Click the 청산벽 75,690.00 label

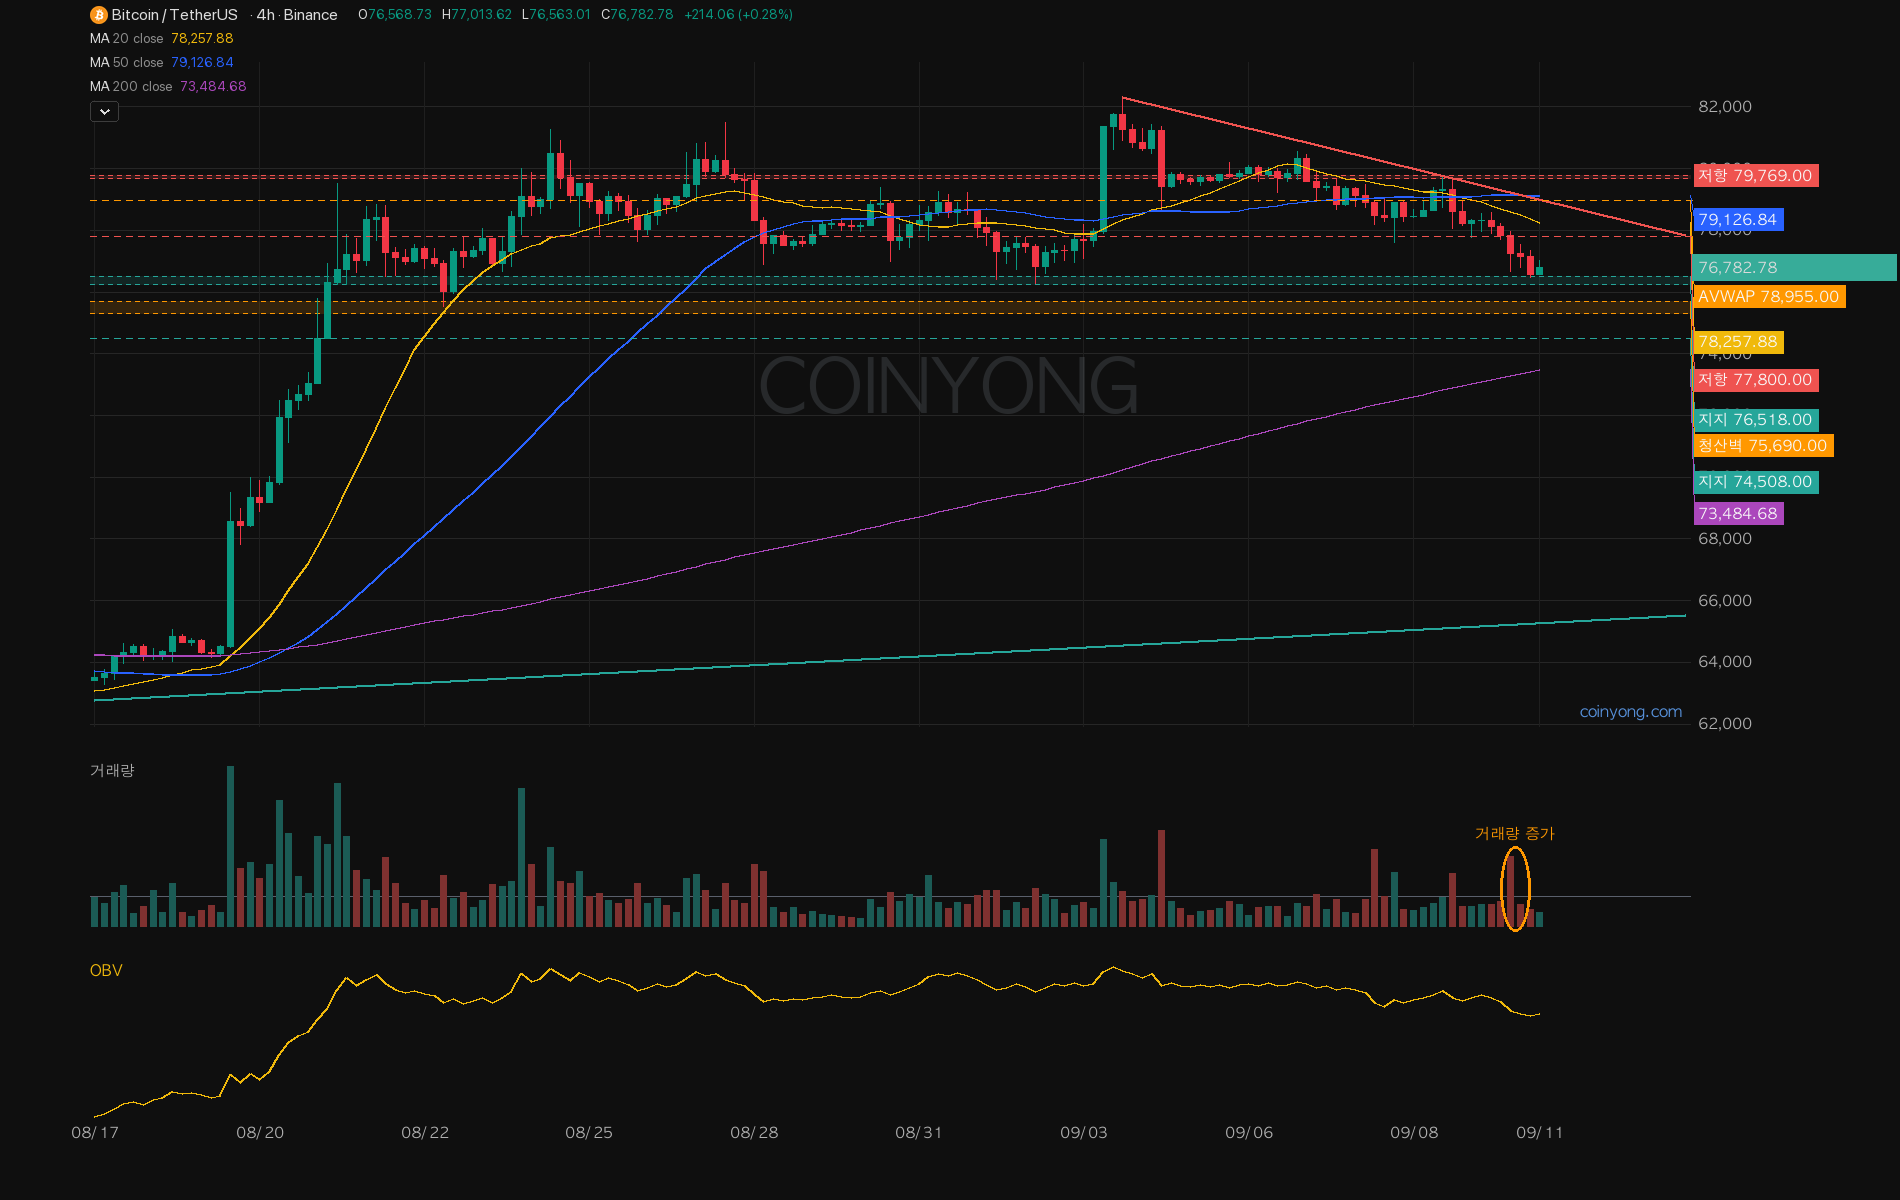1763,446
